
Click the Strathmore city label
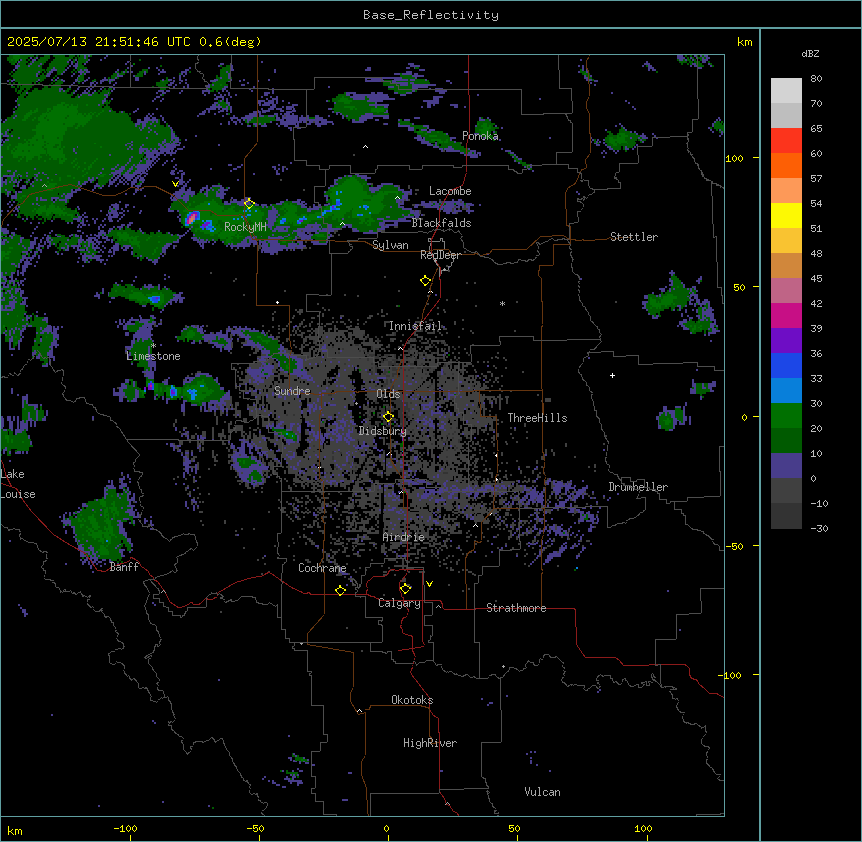point(516,608)
